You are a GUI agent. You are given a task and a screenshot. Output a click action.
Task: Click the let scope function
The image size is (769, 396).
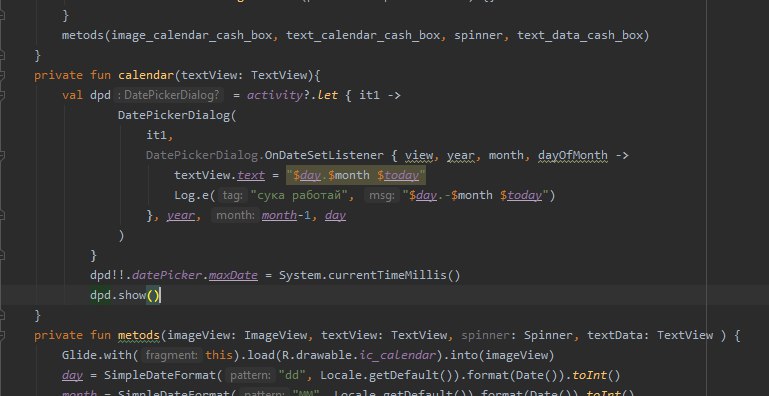tap(328, 95)
